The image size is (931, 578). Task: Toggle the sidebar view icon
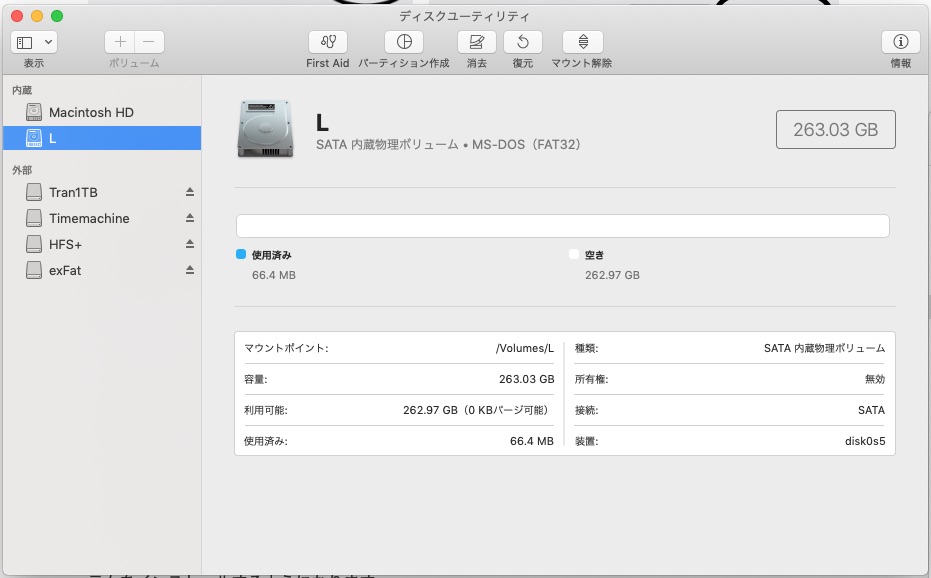point(25,42)
